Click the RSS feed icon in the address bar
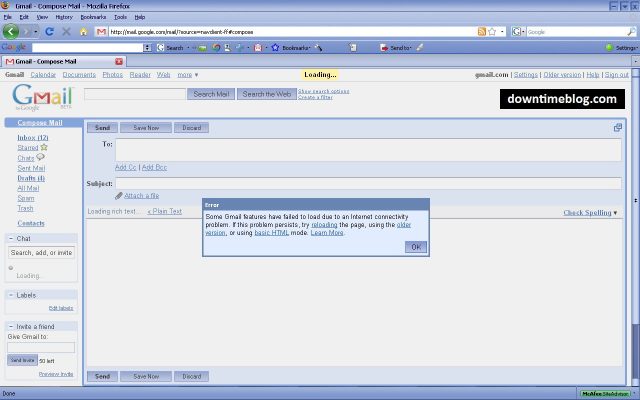Screen dimensions: 640x400 point(482,31)
